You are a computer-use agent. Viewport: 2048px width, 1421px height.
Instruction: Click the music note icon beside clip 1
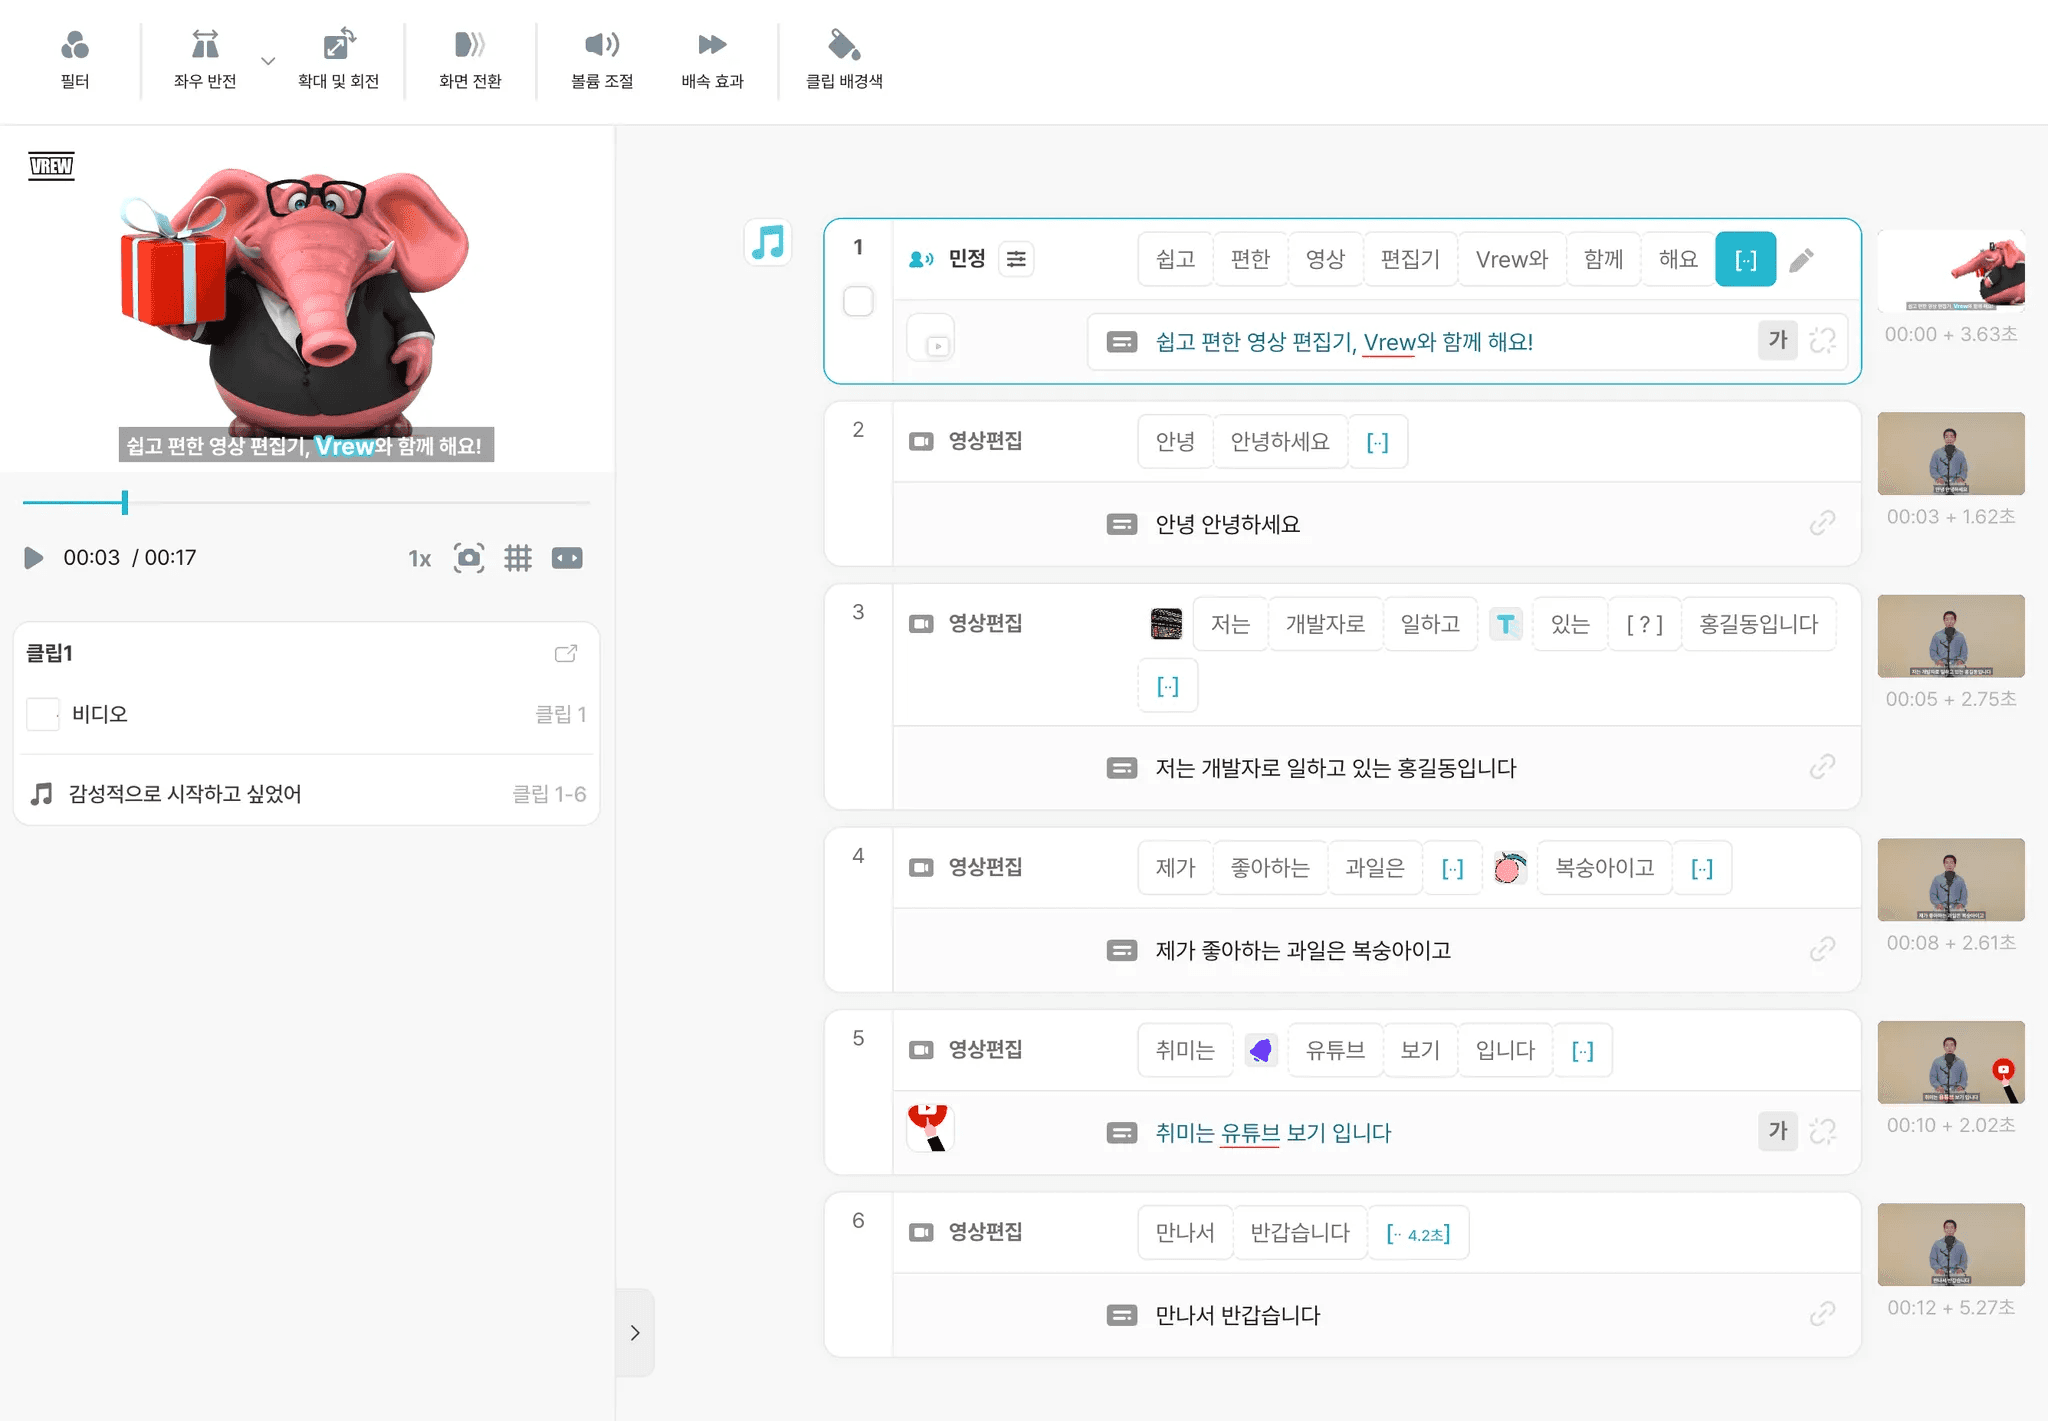768,242
